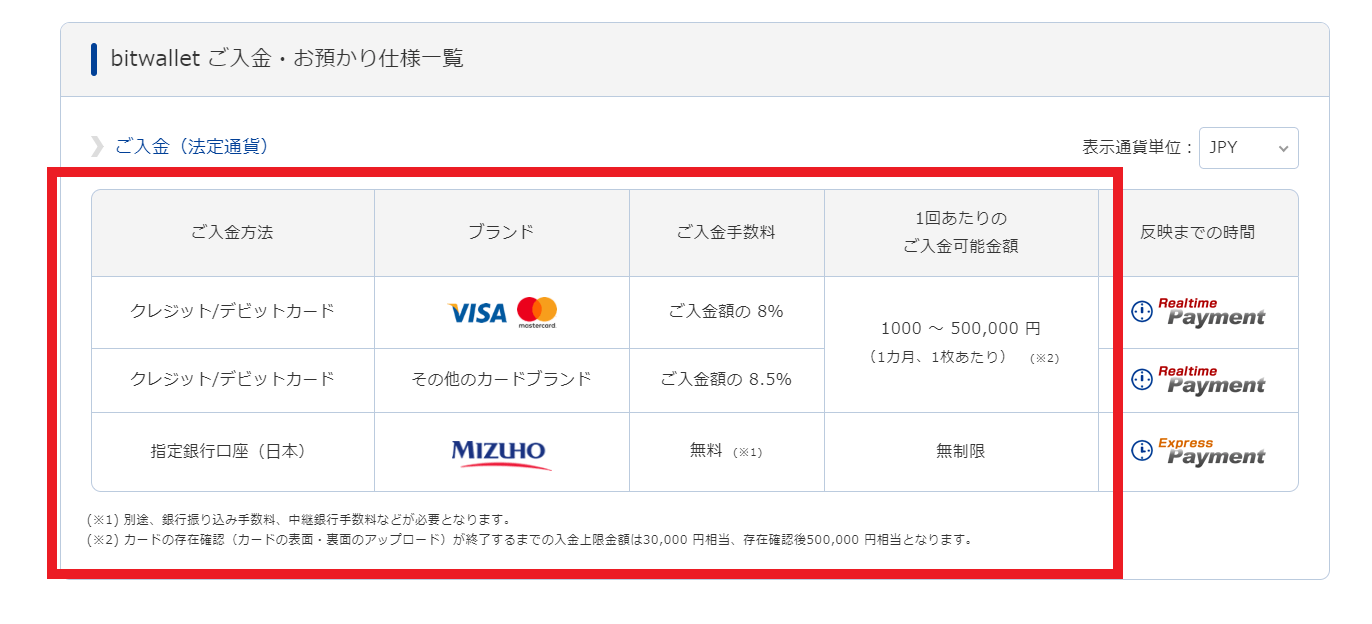This screenshot has width=1372, height=624.
Task: Click the Express Payment icon
Action: click(1198, 452)
